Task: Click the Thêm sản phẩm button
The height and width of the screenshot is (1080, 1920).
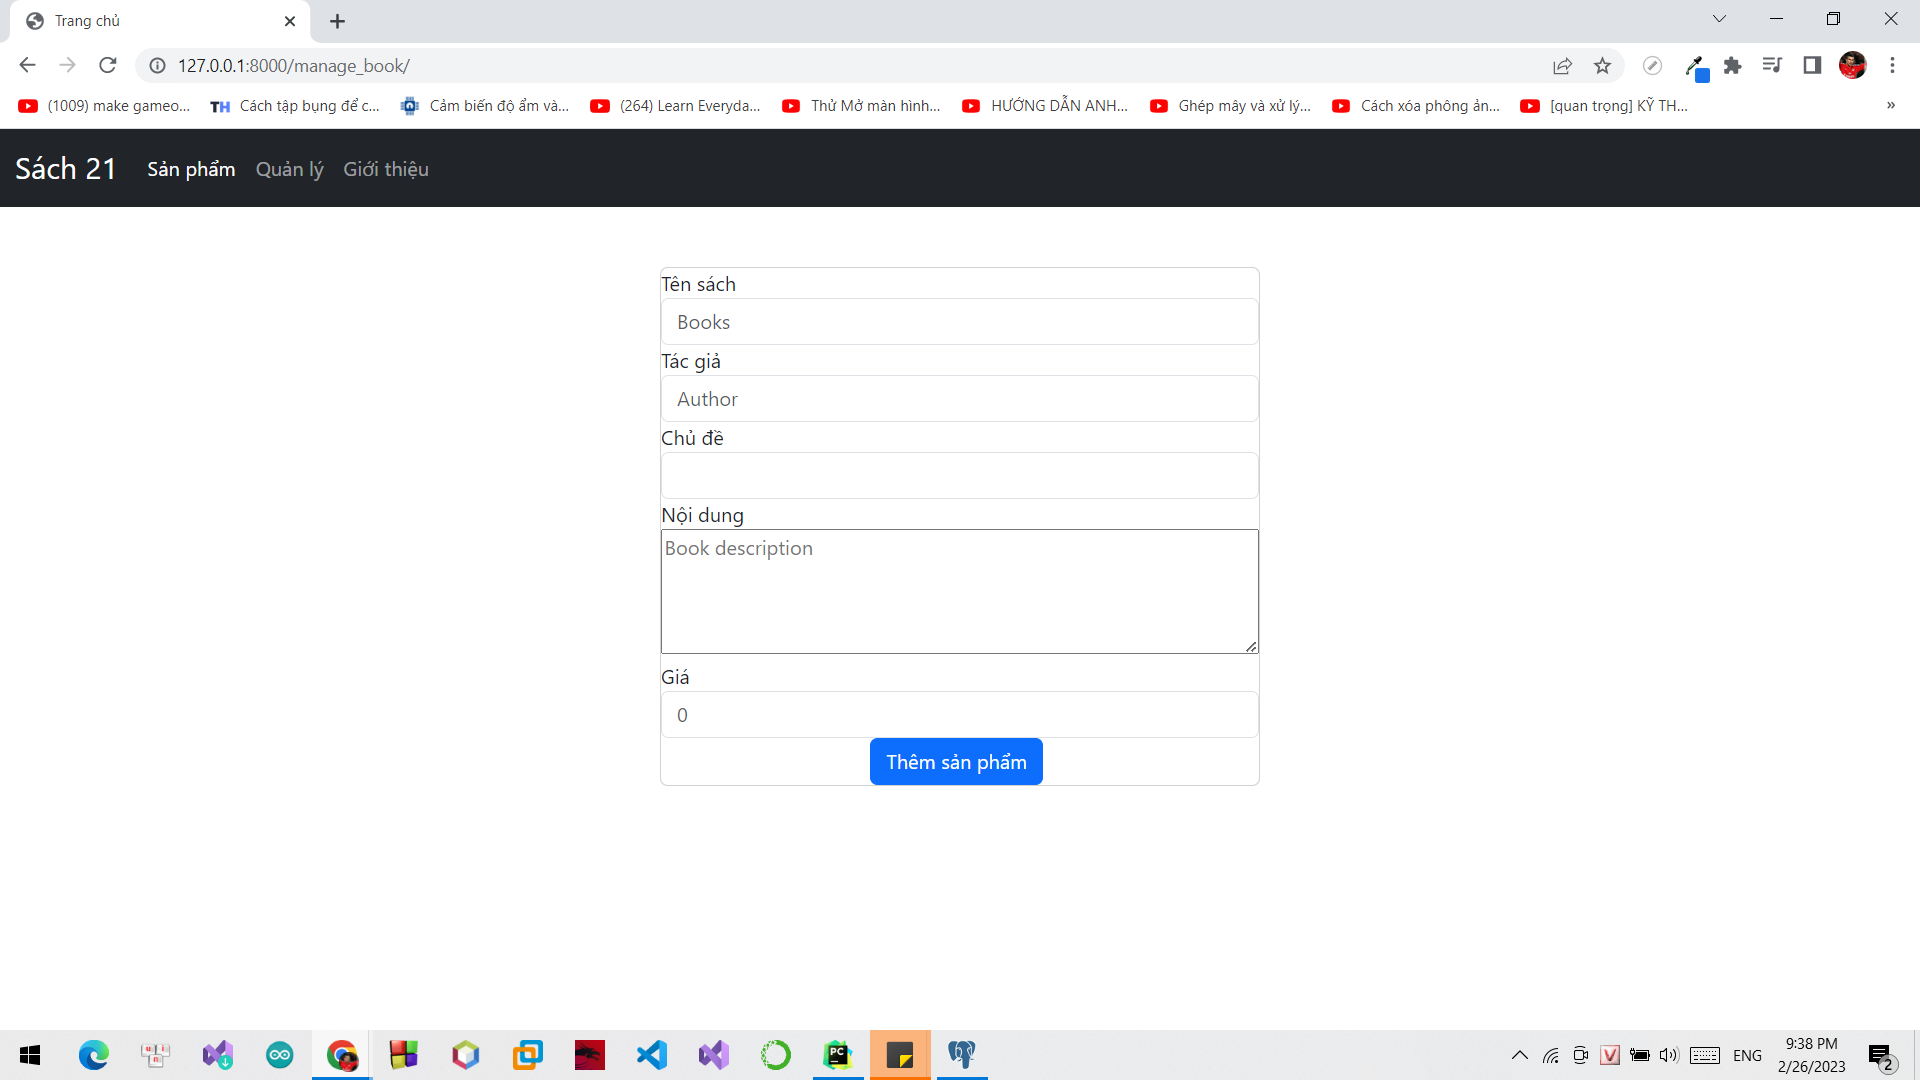Action: [x=956, y=762]
